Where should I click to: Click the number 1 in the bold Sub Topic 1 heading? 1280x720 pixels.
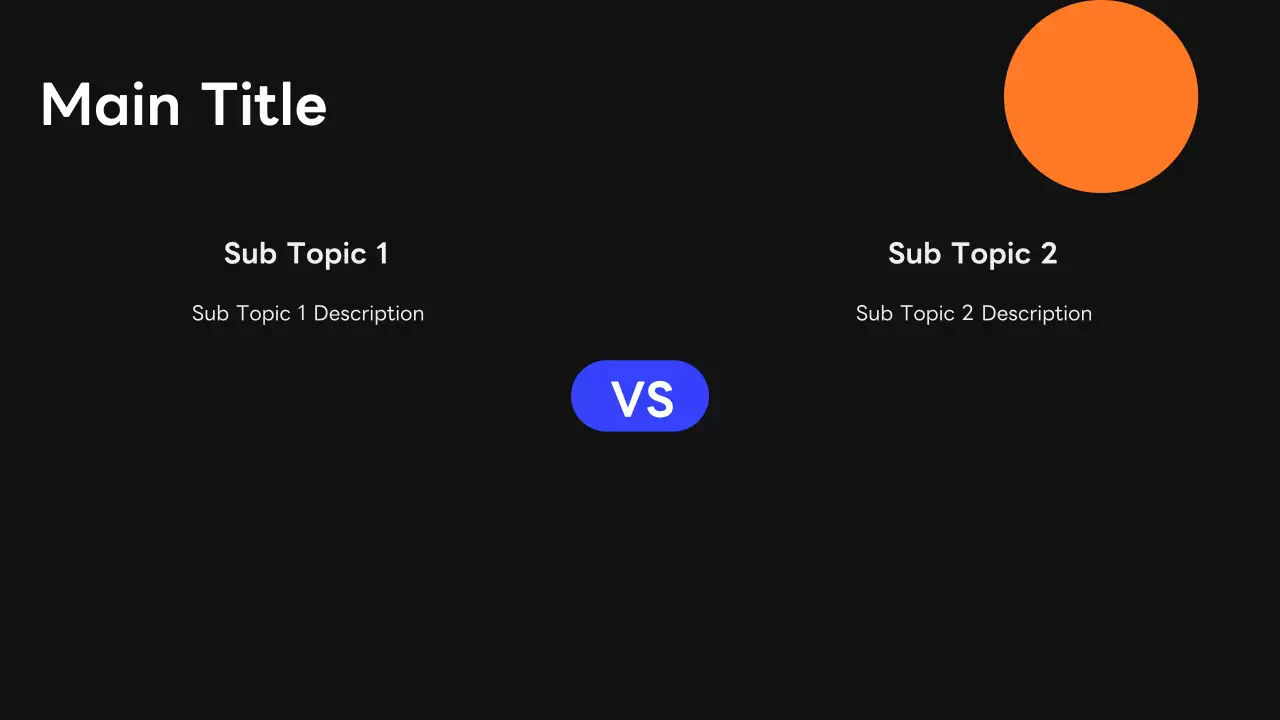pyautogui.click(x=382, y=254)
